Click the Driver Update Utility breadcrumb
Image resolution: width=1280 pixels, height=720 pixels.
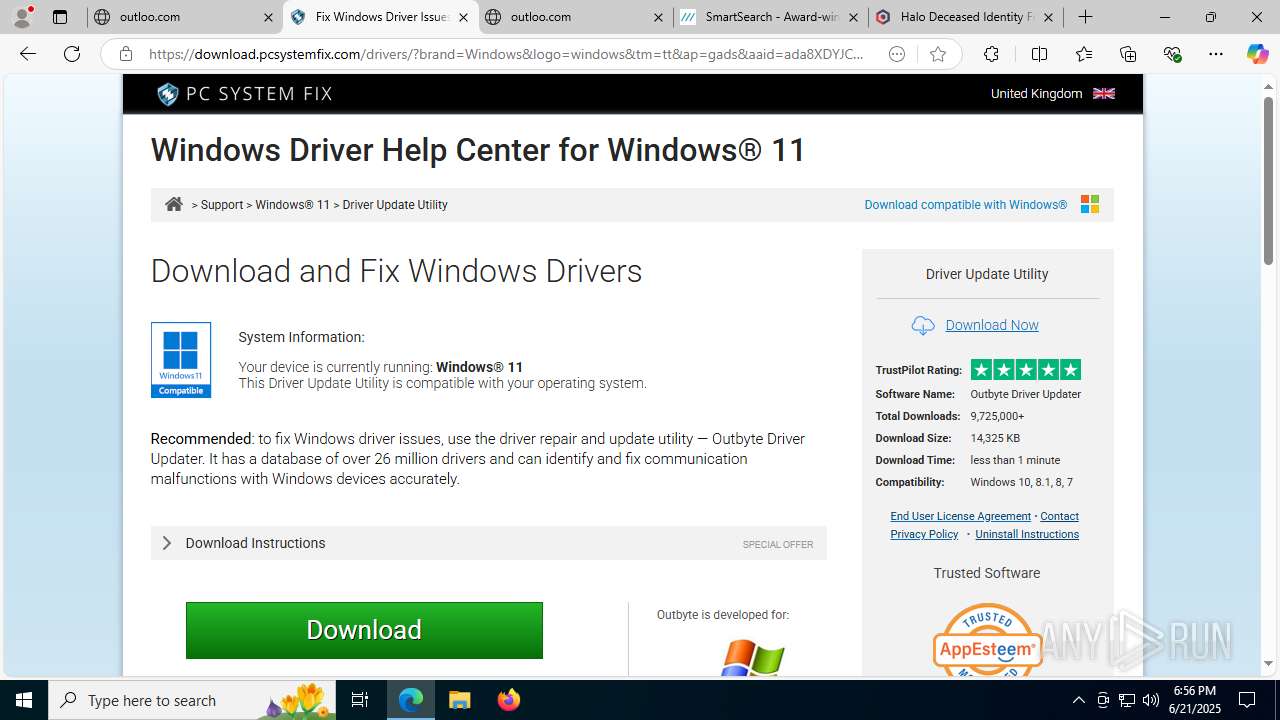395,205
